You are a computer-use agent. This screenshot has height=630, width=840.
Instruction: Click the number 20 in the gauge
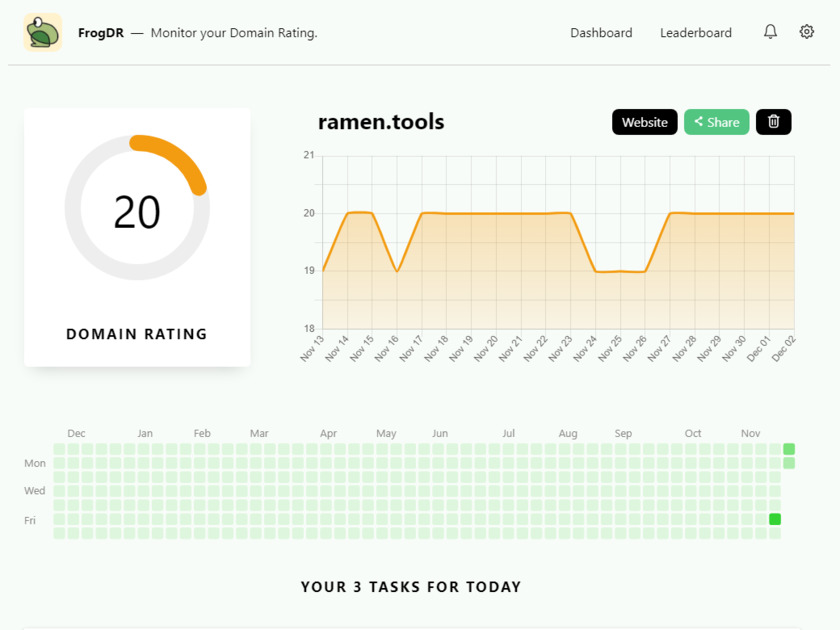137,212
